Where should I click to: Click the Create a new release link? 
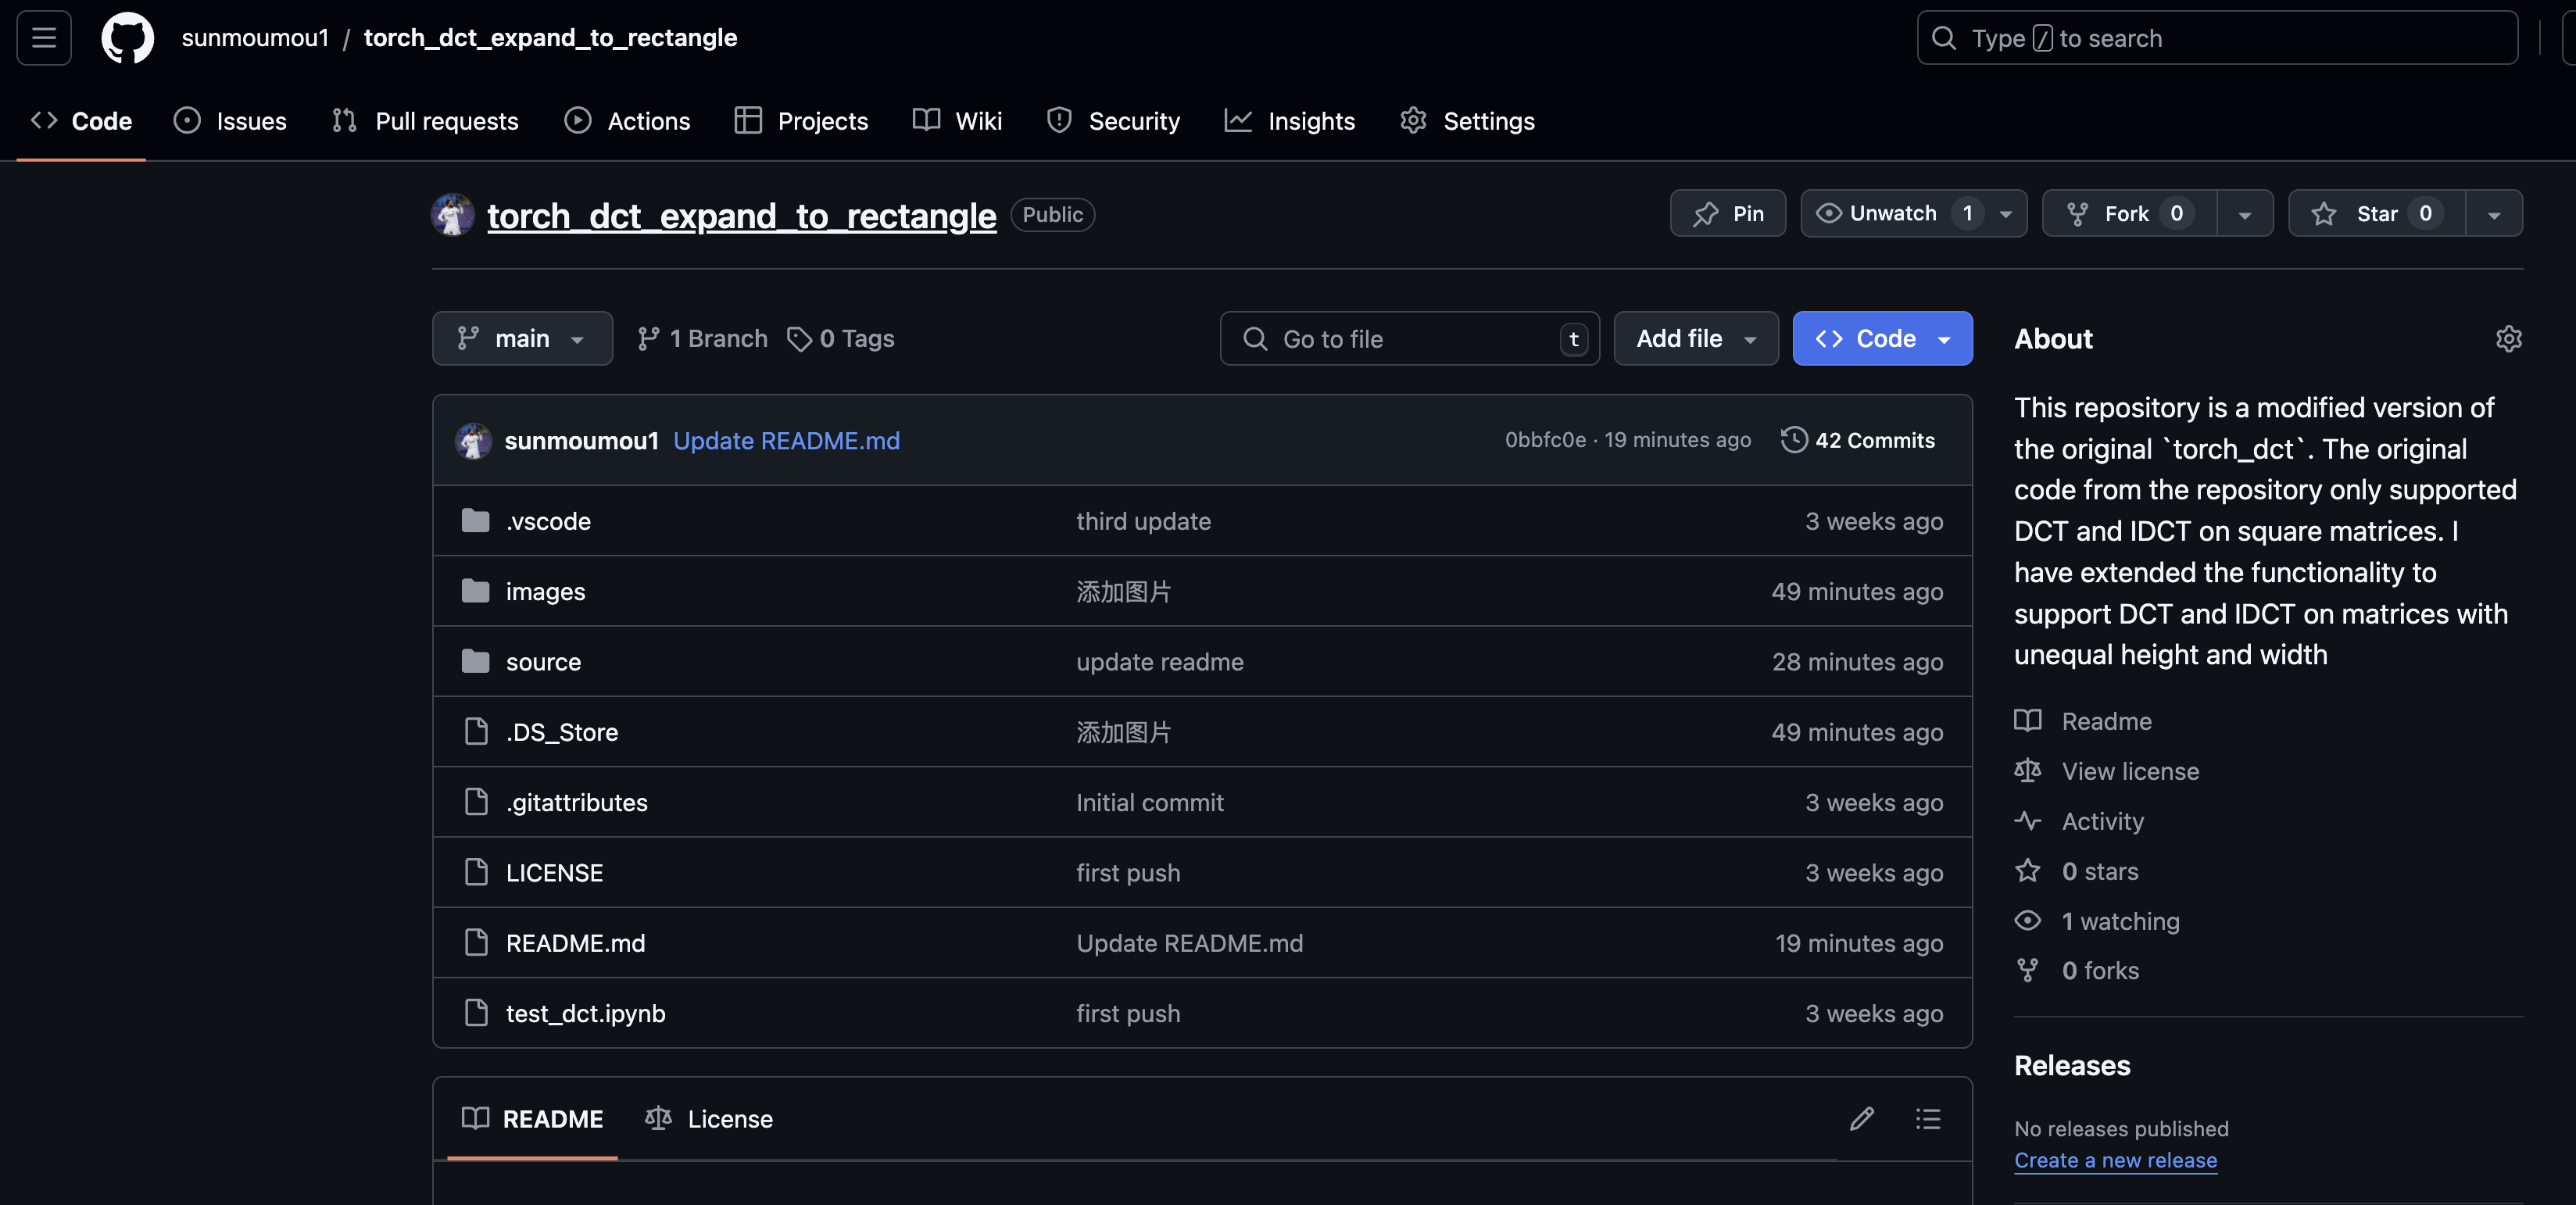pos(2115,1160)
